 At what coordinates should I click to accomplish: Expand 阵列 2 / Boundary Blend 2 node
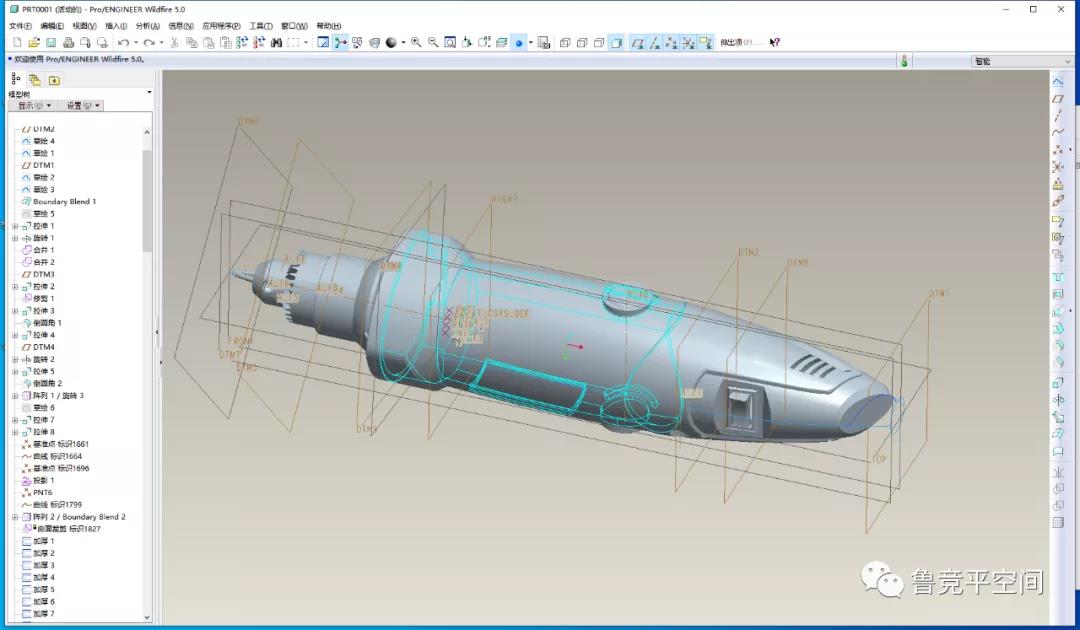coord(15,517)
